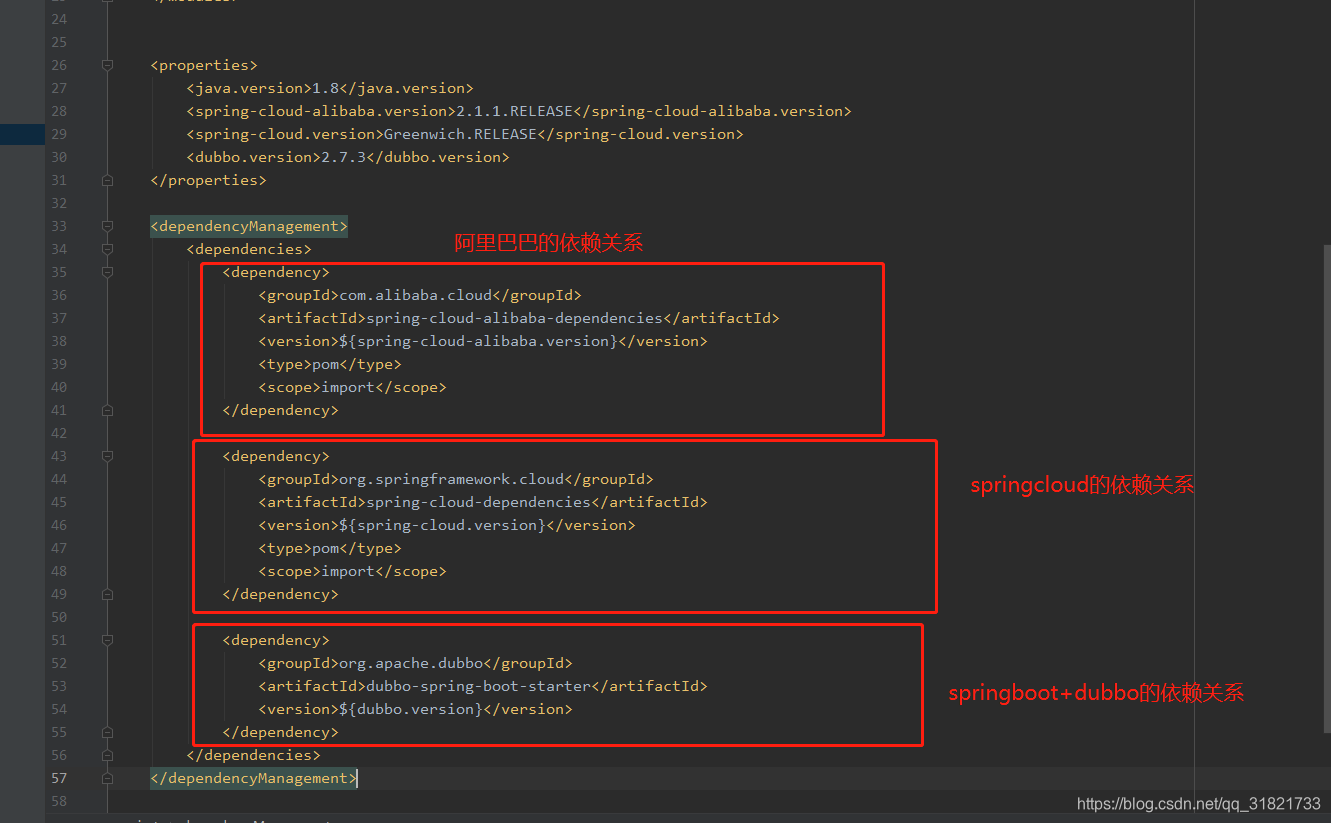Click fold marker at closing properties line 31
1331x823 pixels.
(107, 180)
